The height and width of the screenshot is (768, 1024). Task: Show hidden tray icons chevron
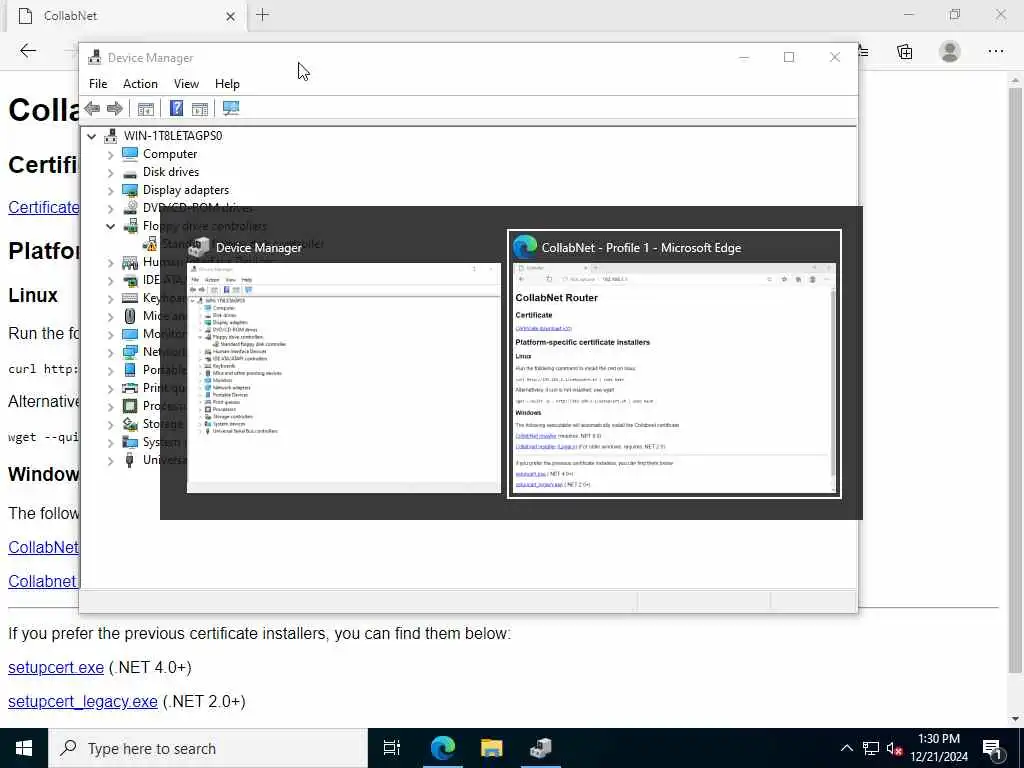point(846,748)
